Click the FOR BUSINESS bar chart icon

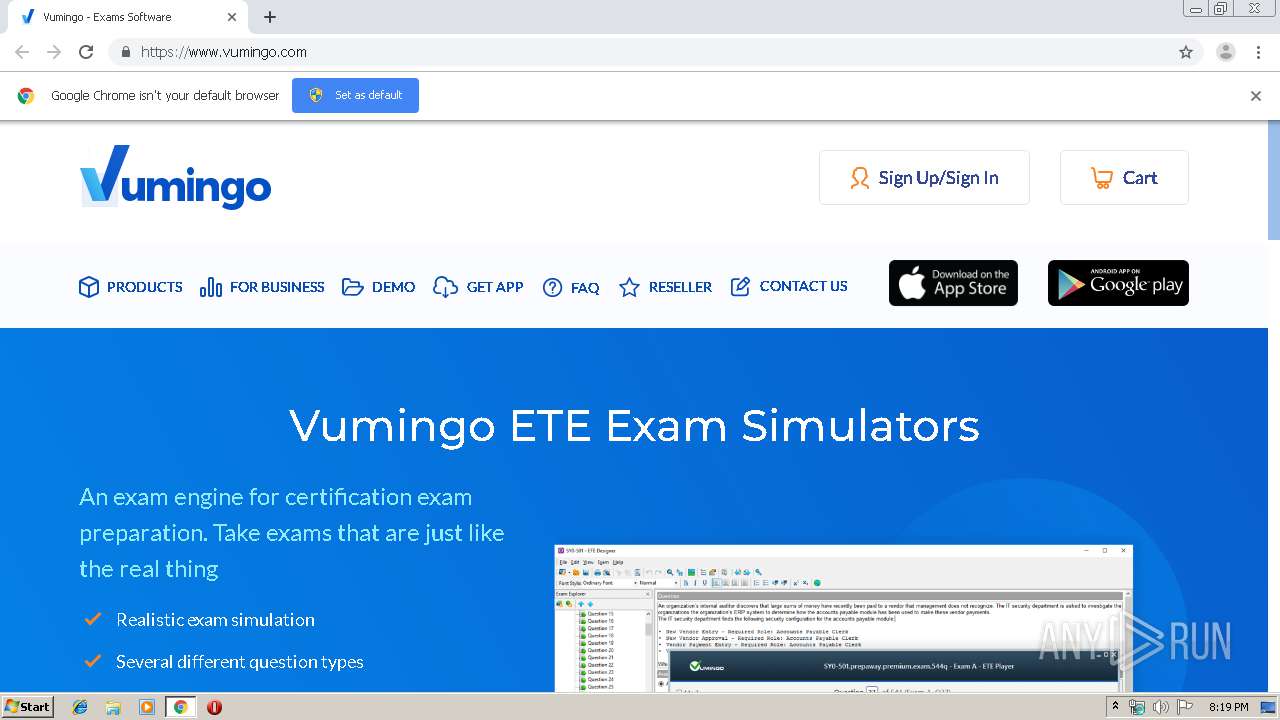pos(211,287)
